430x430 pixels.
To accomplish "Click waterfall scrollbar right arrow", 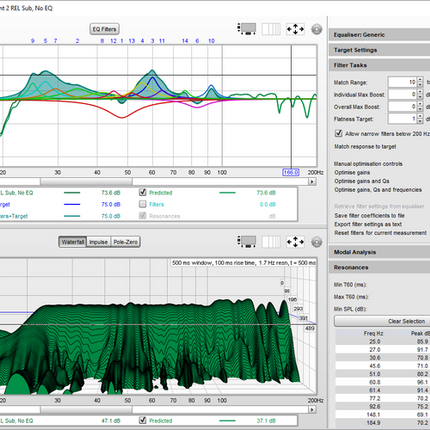I will [x=312, y=409].
